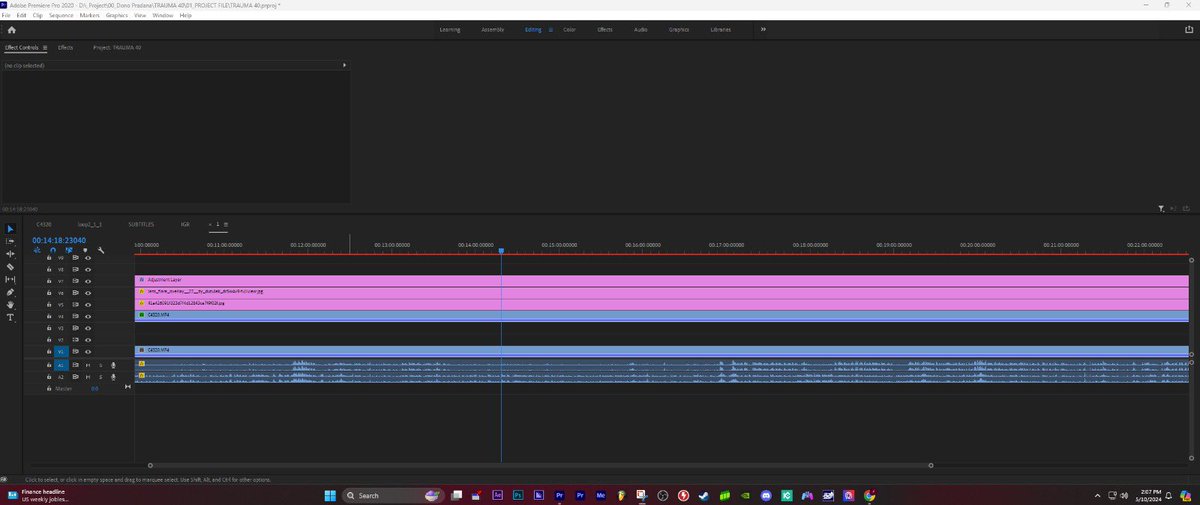Toggle Linked Selection in timeline

pyautogui.click(x=69, y=251)
